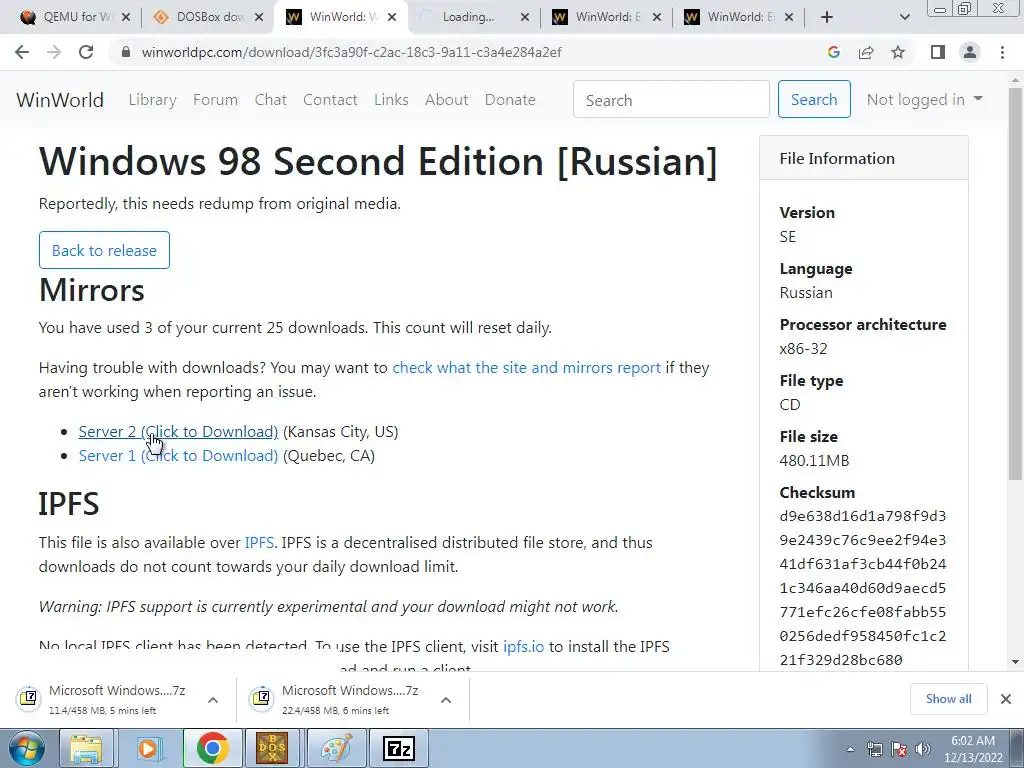Open a new browser tab
Image resolution: width=1024 pixels, height=768 pixels.
[x=827, y=17]
